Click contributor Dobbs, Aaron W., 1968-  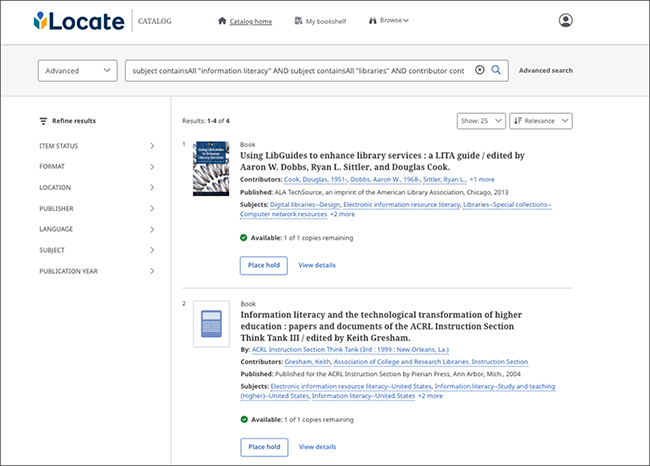coord(385,180)
